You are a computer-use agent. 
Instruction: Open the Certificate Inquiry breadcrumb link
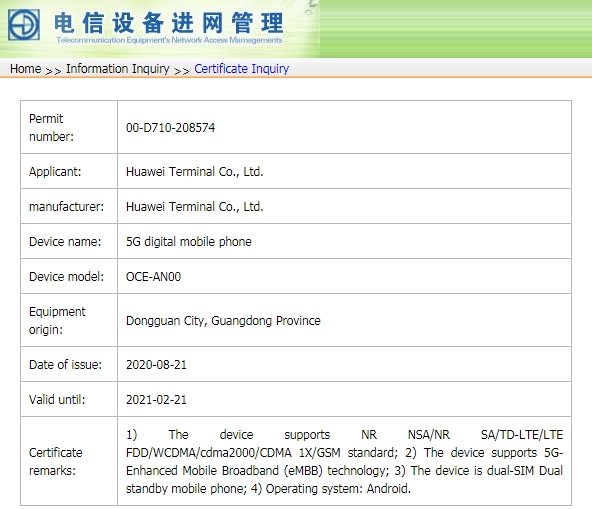(241, 69)
